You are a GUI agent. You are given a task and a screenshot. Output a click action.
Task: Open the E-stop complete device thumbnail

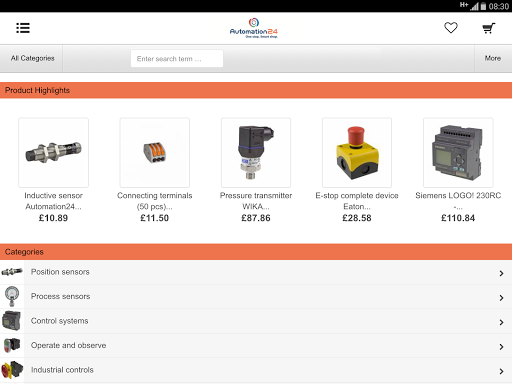click(x=357, y=152)
